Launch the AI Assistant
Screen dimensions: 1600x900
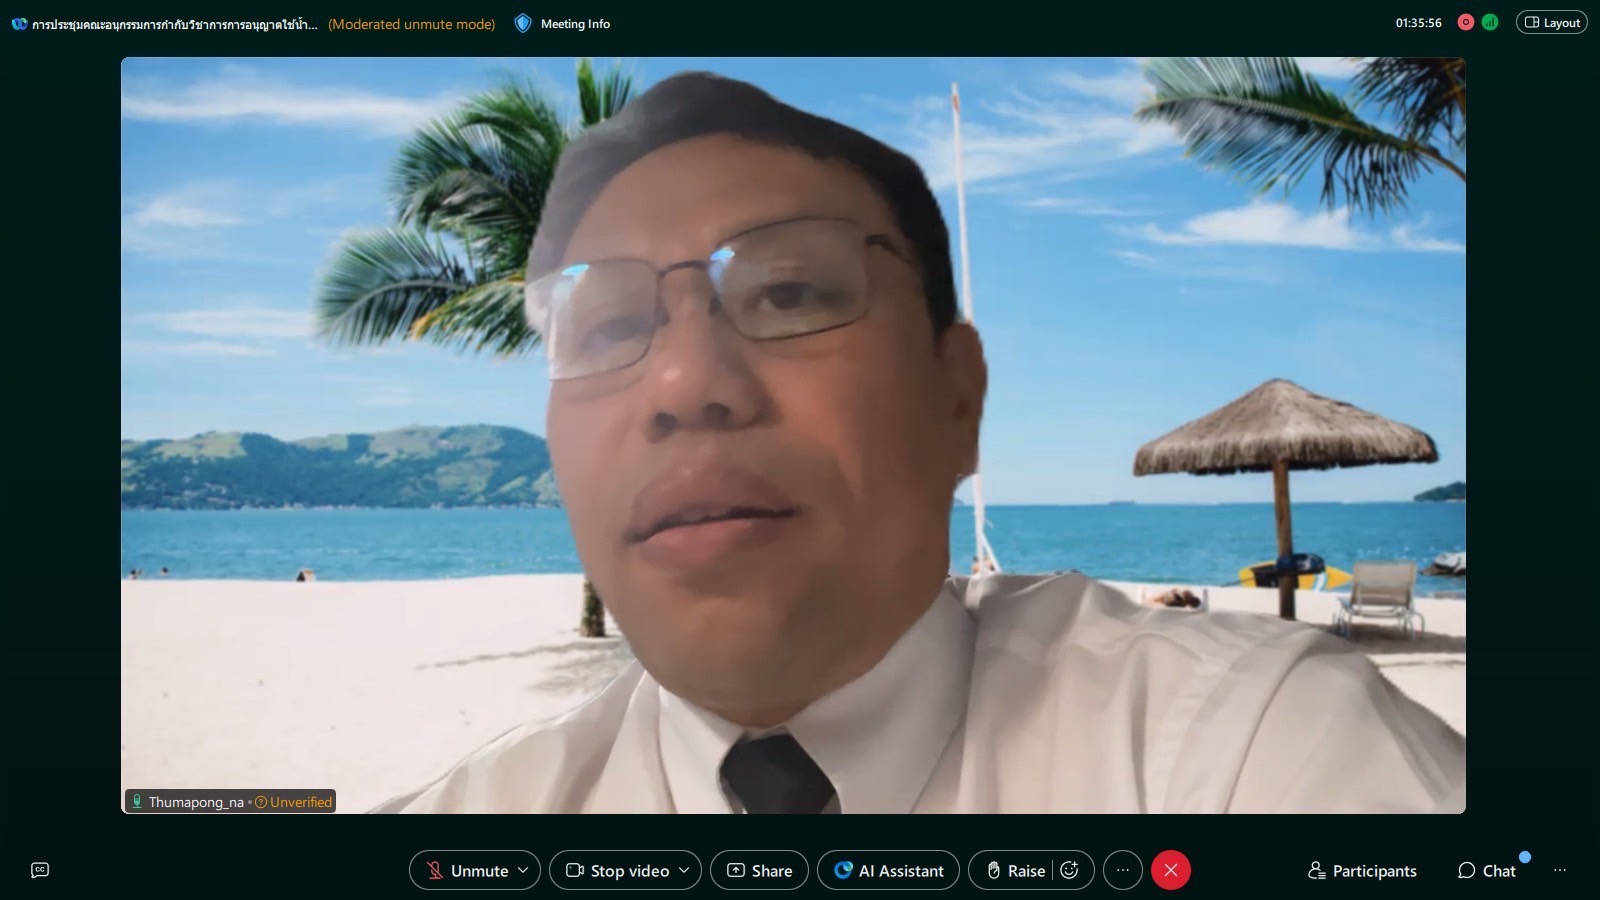click(x=888, y=870)
